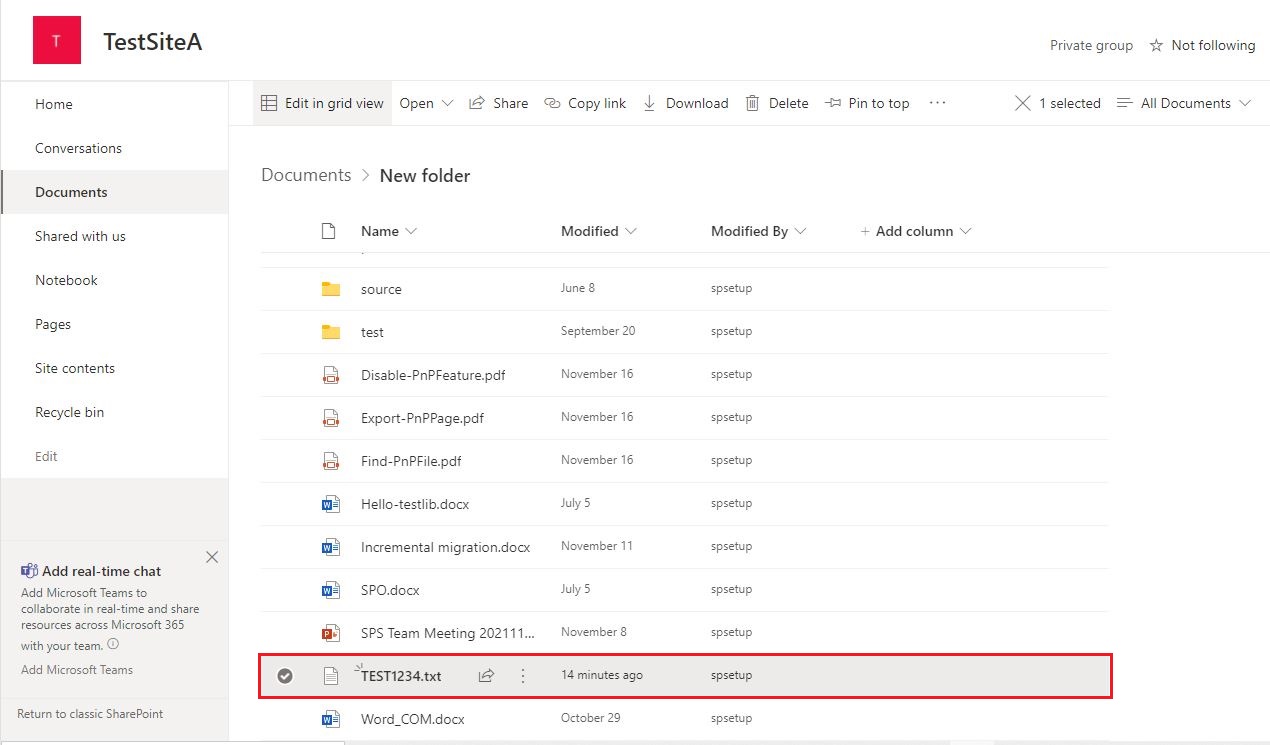Viewport: 1270px width, 745px height.
Task: Open SPS Team Meeting presentation
Action: pyautogui.click(x=448, y=633)
